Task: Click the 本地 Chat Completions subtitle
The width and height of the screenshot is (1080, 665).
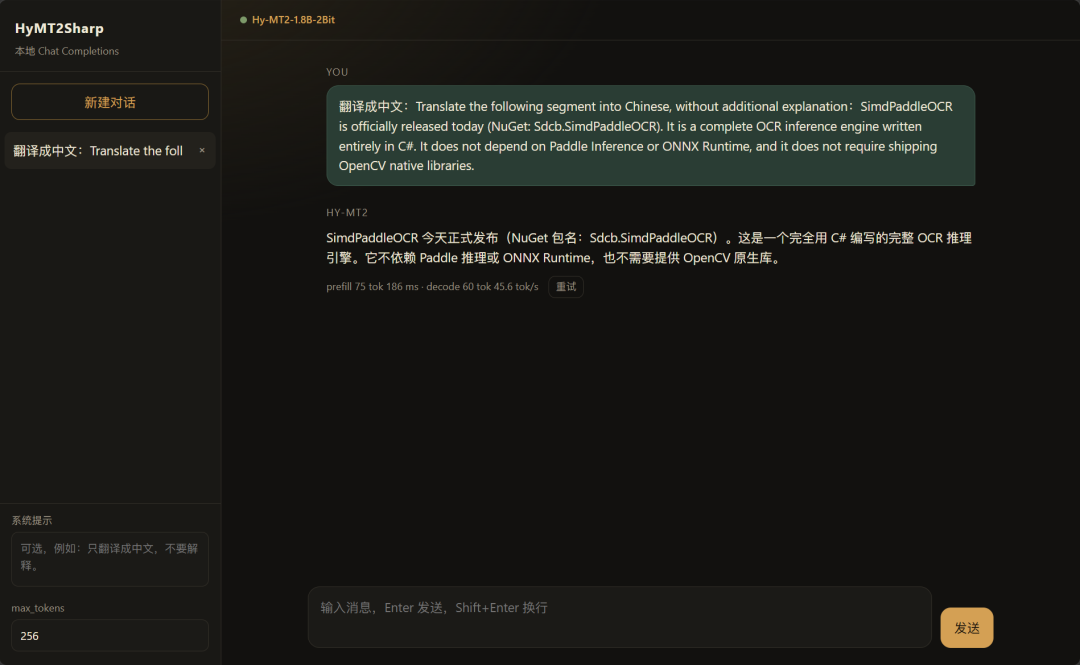Action: point(67,51)
